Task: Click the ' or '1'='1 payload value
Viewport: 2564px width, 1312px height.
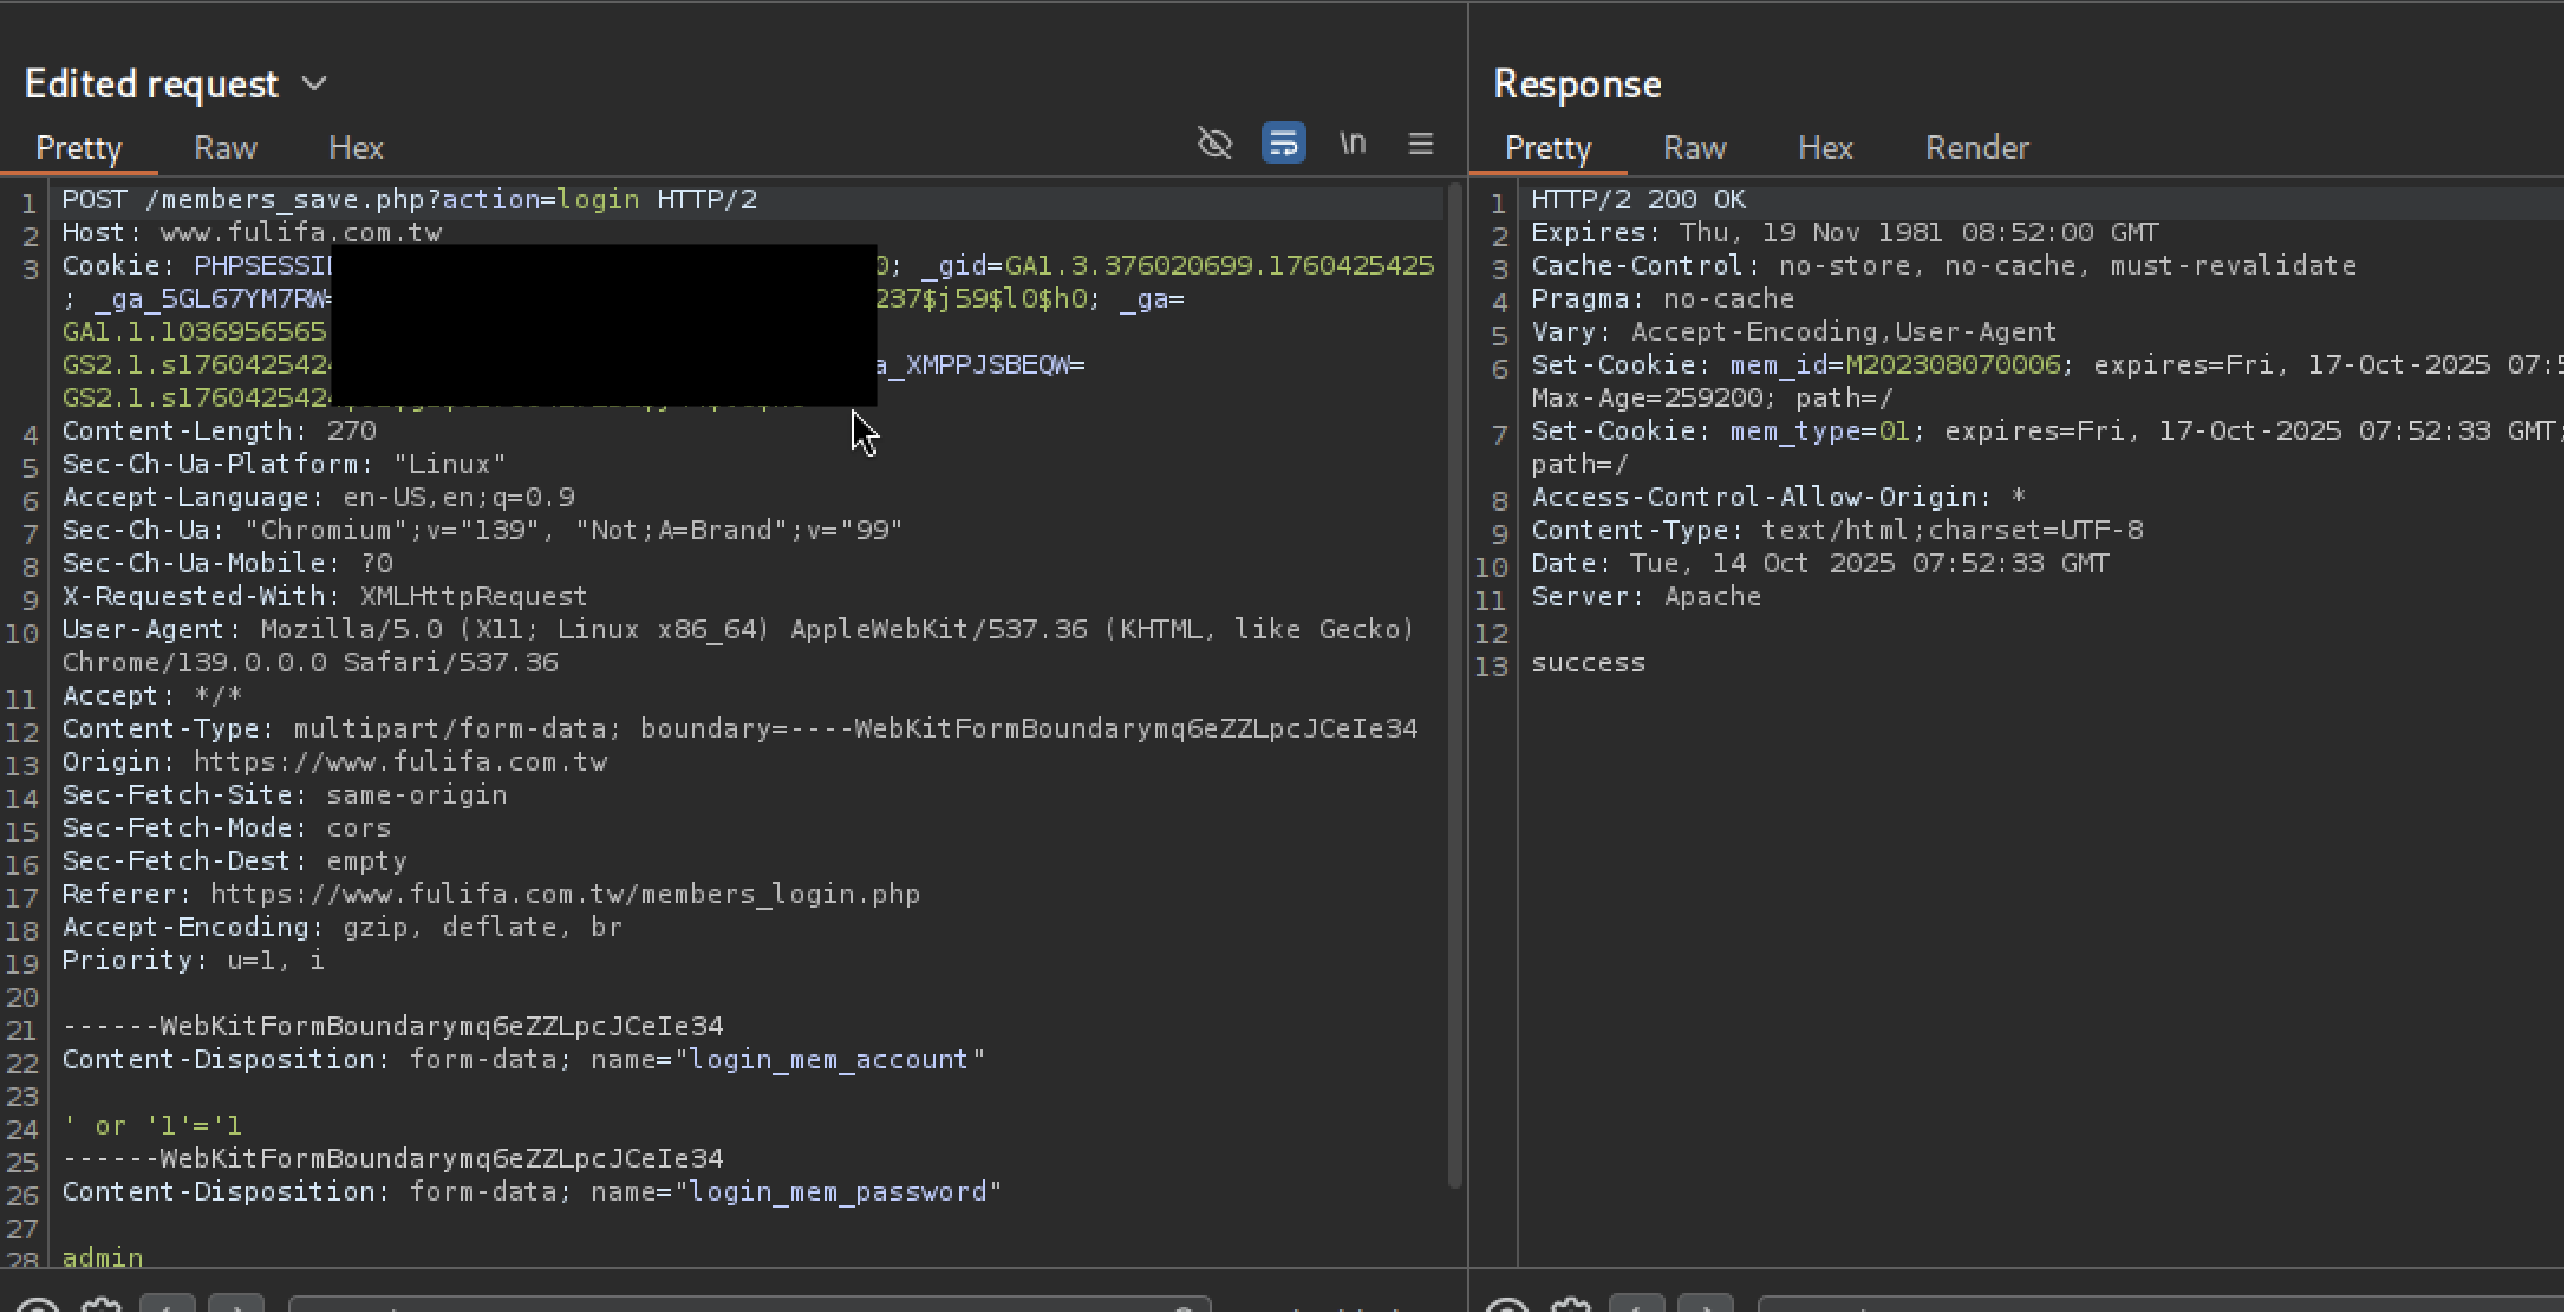Action: pyautogui.click(x=152, y=1125)
